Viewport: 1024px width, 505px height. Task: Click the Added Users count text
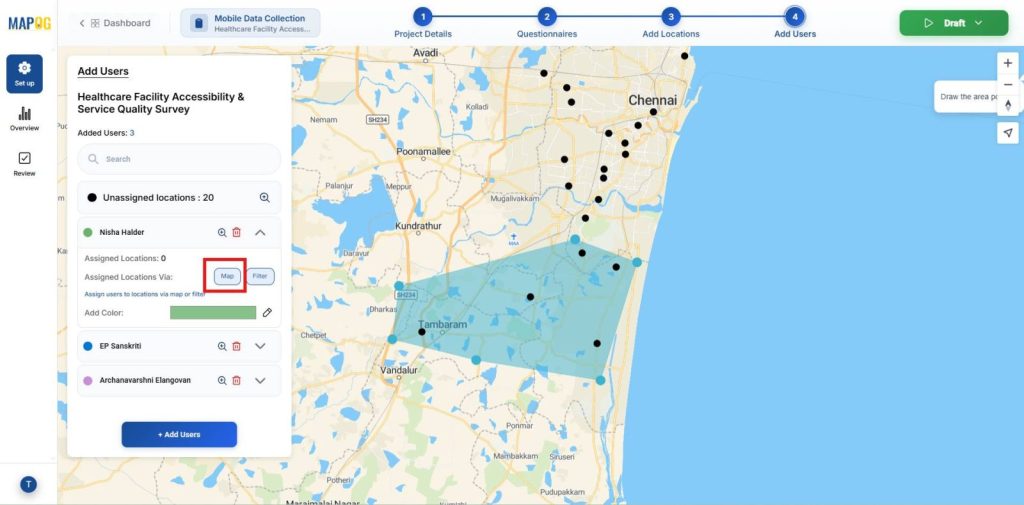coord(106,133)
